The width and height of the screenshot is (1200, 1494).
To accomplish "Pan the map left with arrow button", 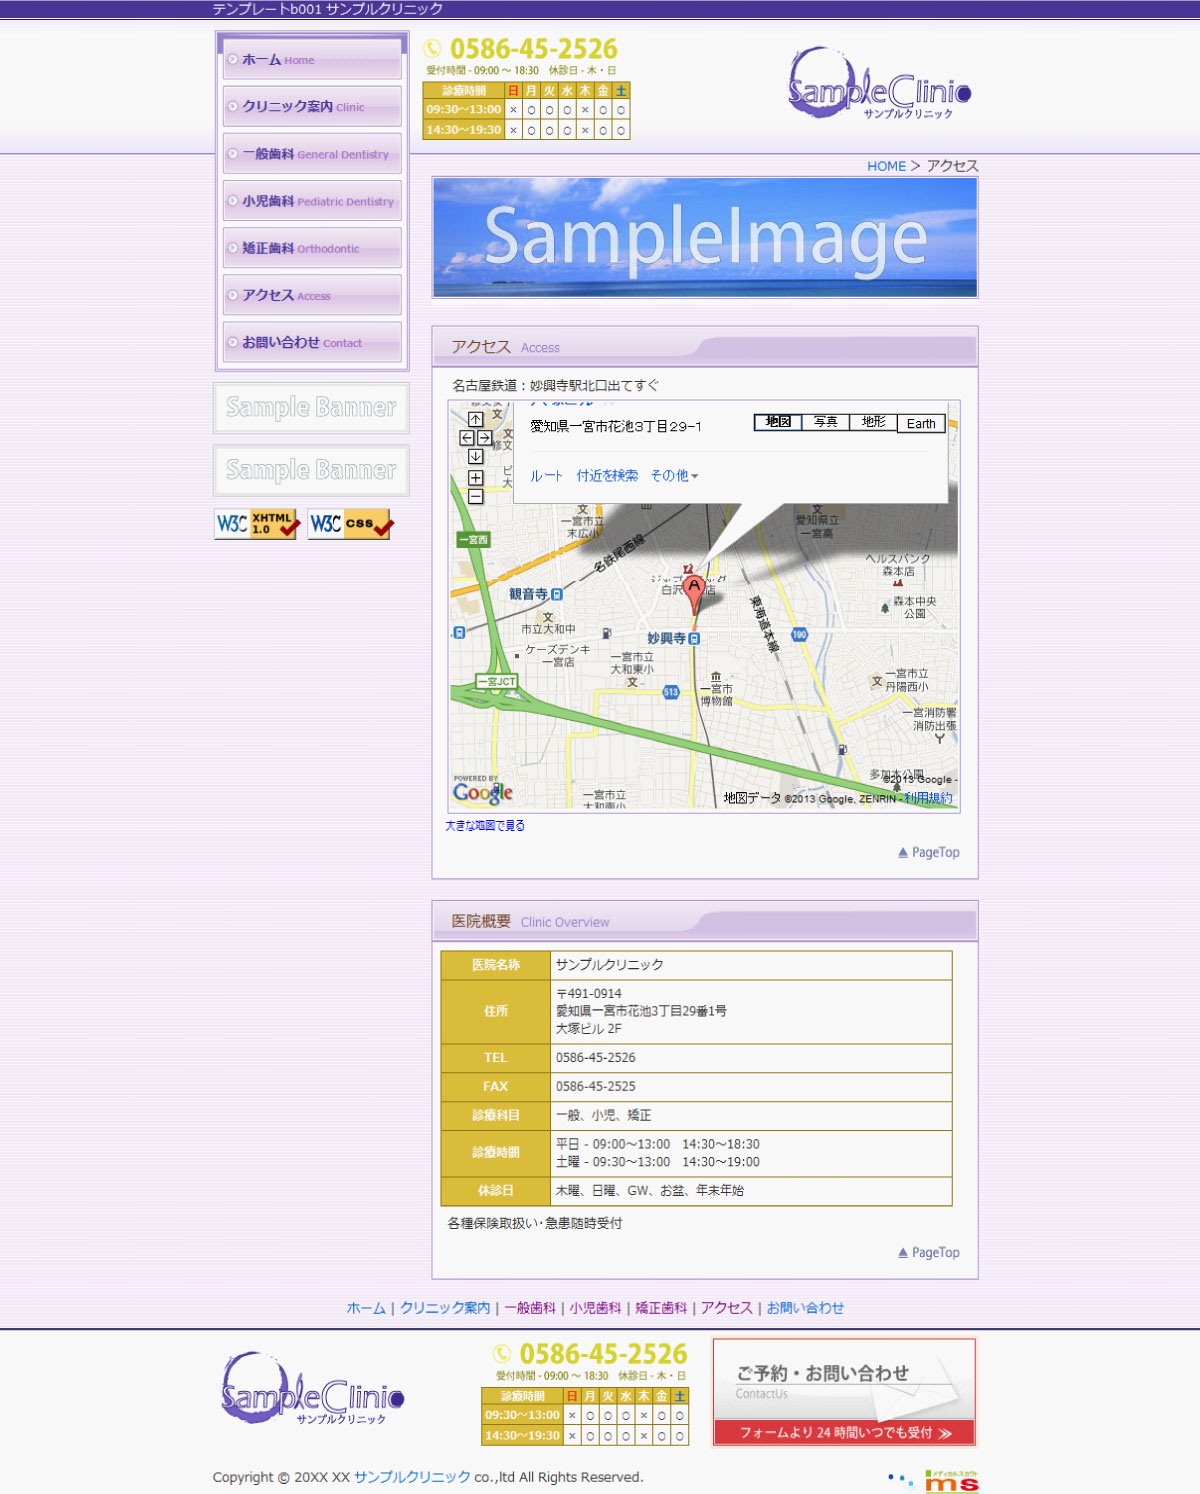I will 467,438.
